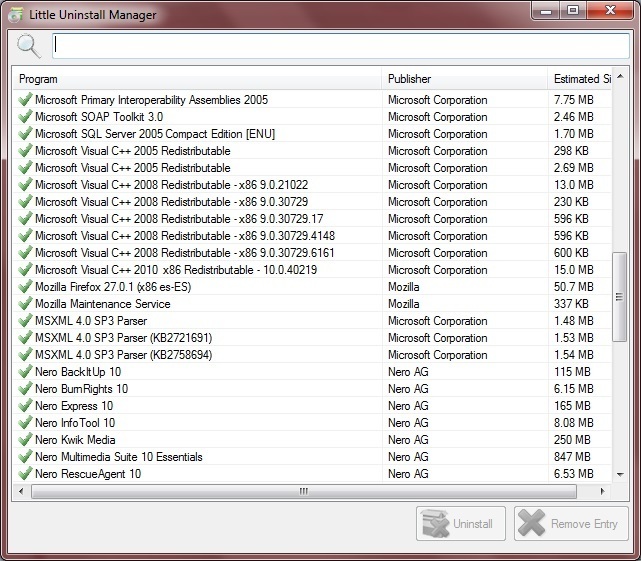This screenshot has height=561, width=641.
Task: Click the 2.69 MB size value
Action: pyautogui.click(x=574, y=168)
